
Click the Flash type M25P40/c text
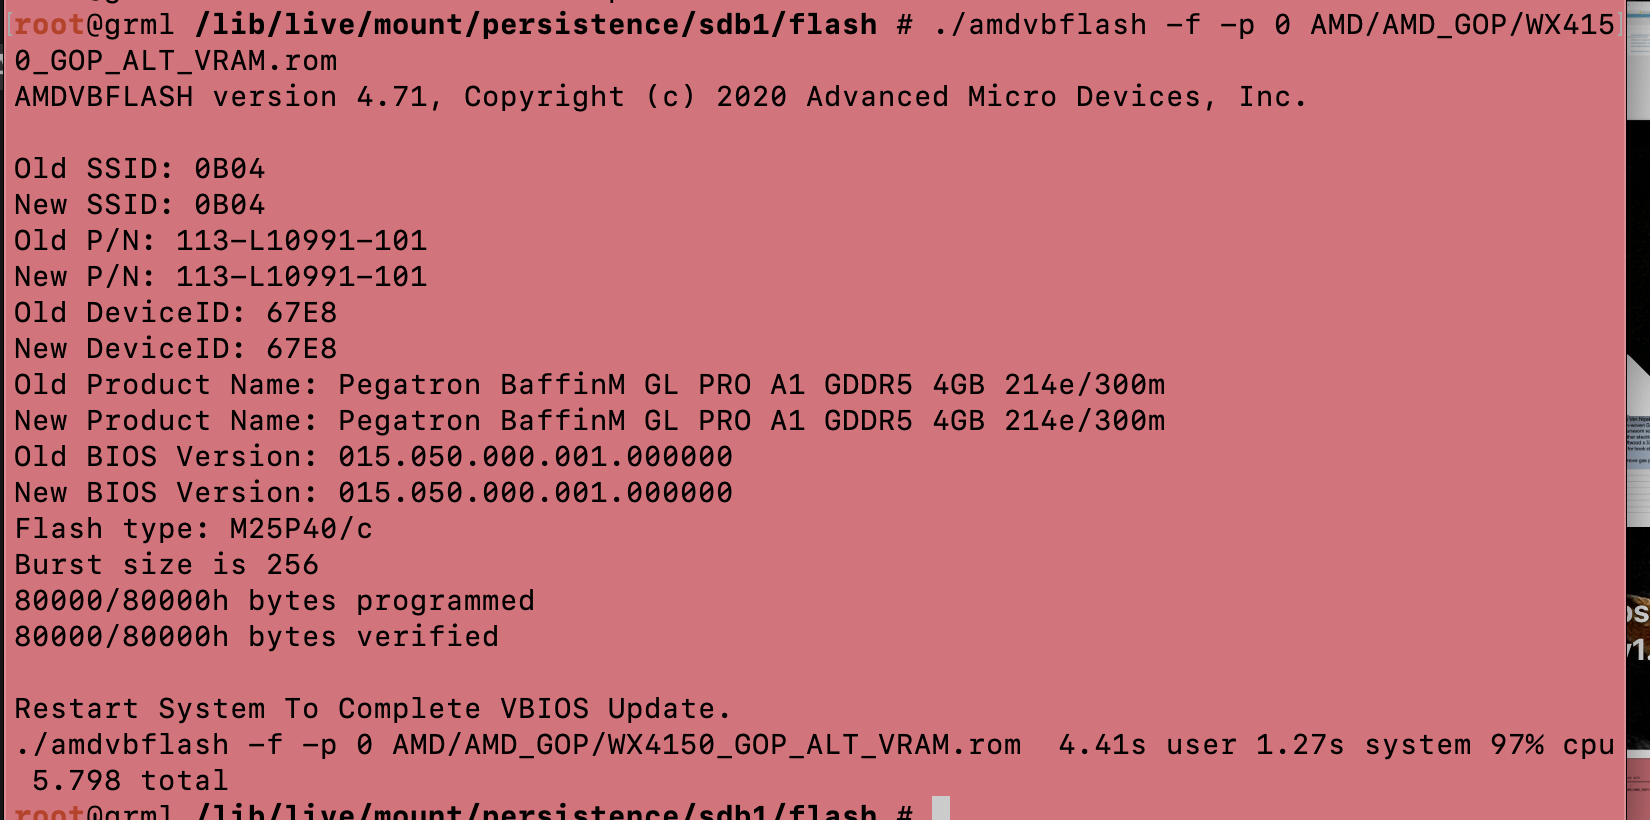coord(301,529)
